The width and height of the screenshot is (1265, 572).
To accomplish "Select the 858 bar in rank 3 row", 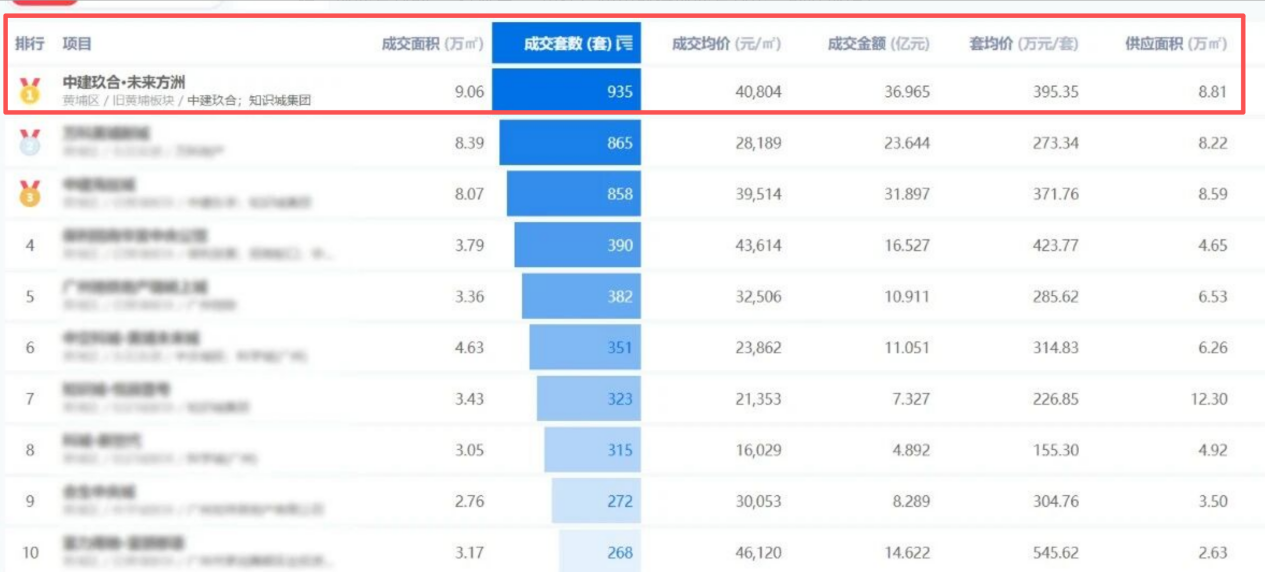I will pos(574,194).
